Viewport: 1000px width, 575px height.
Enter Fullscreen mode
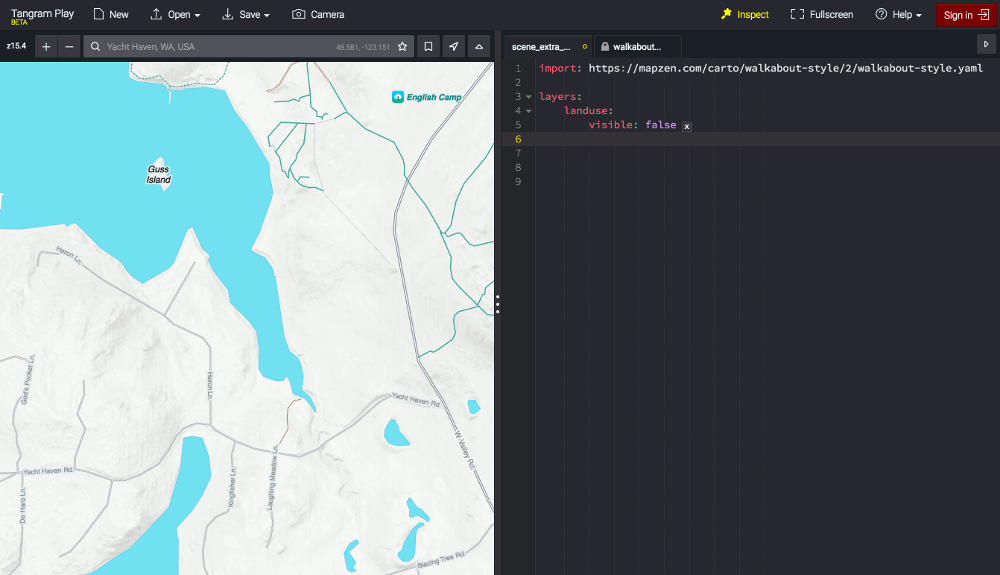click(821, 14)
